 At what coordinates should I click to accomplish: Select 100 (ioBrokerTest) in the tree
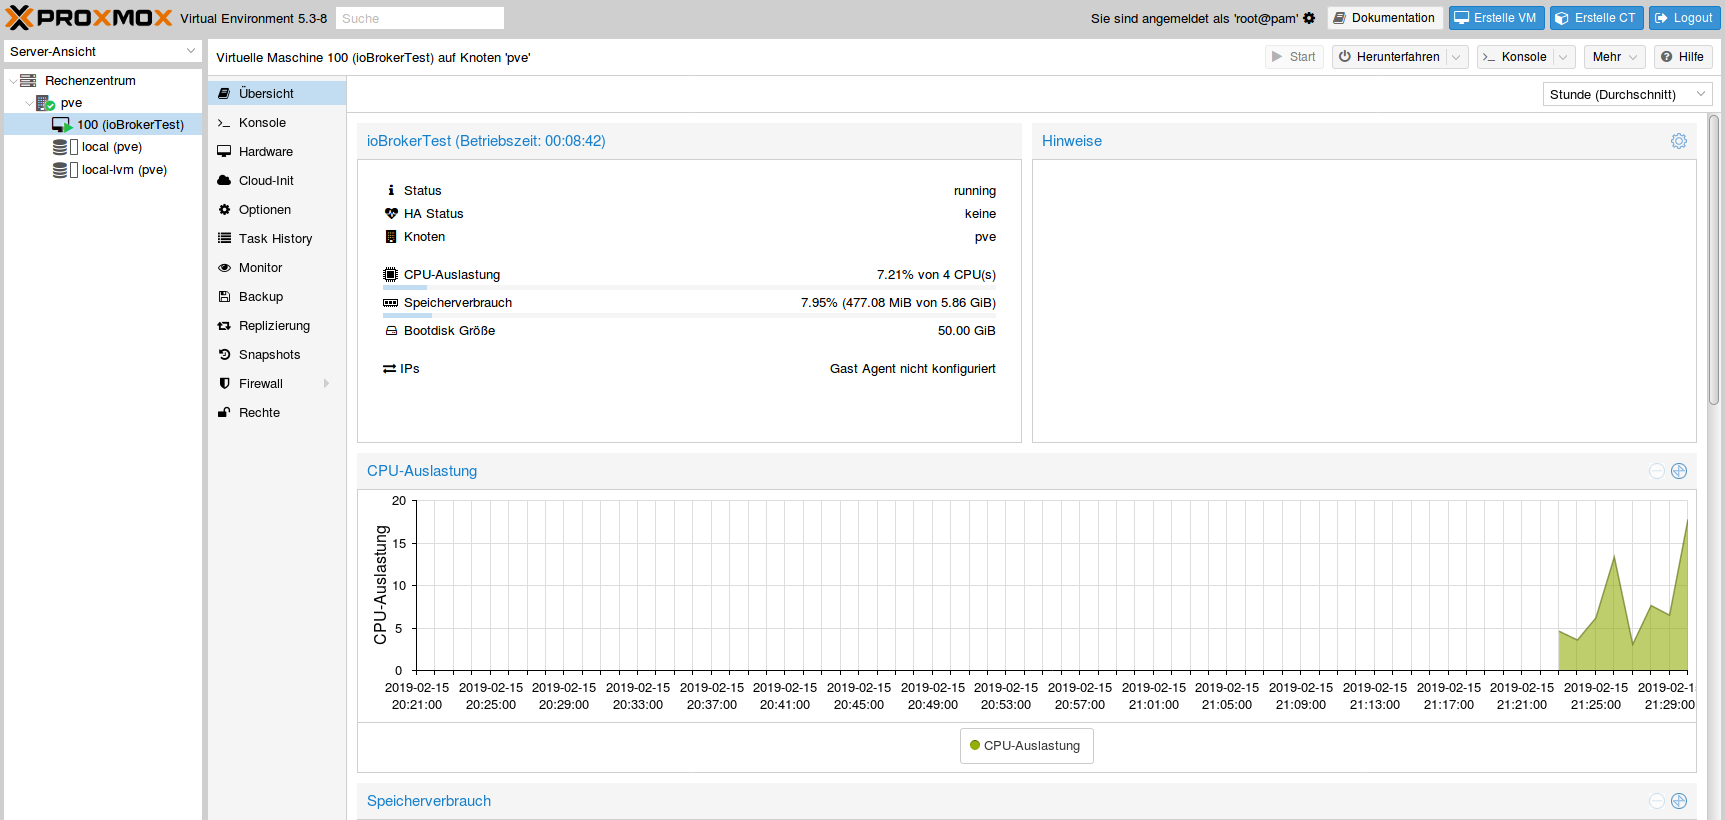point(103,125)
